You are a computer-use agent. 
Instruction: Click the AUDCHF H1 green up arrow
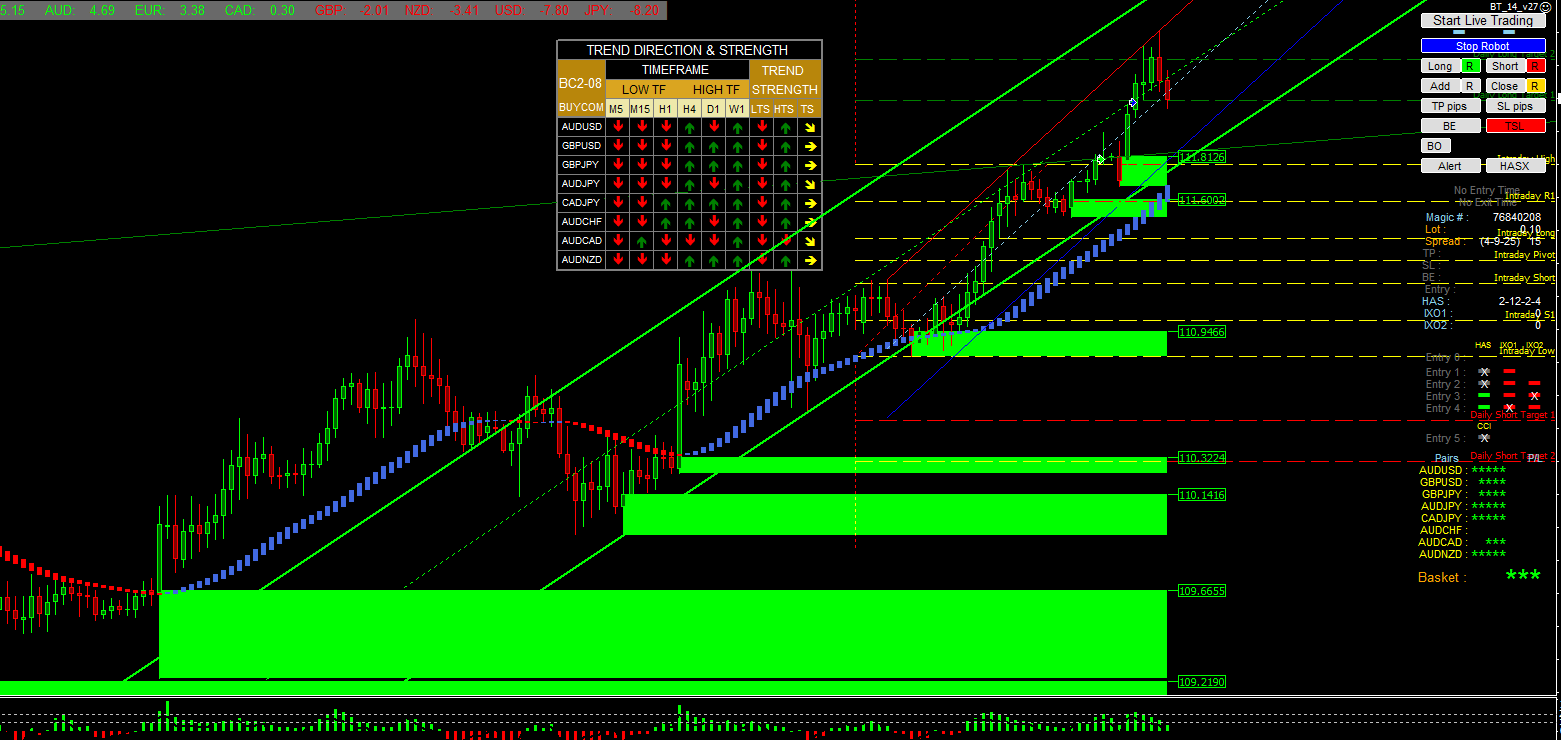pyautogui.click(x=665, y=222)
